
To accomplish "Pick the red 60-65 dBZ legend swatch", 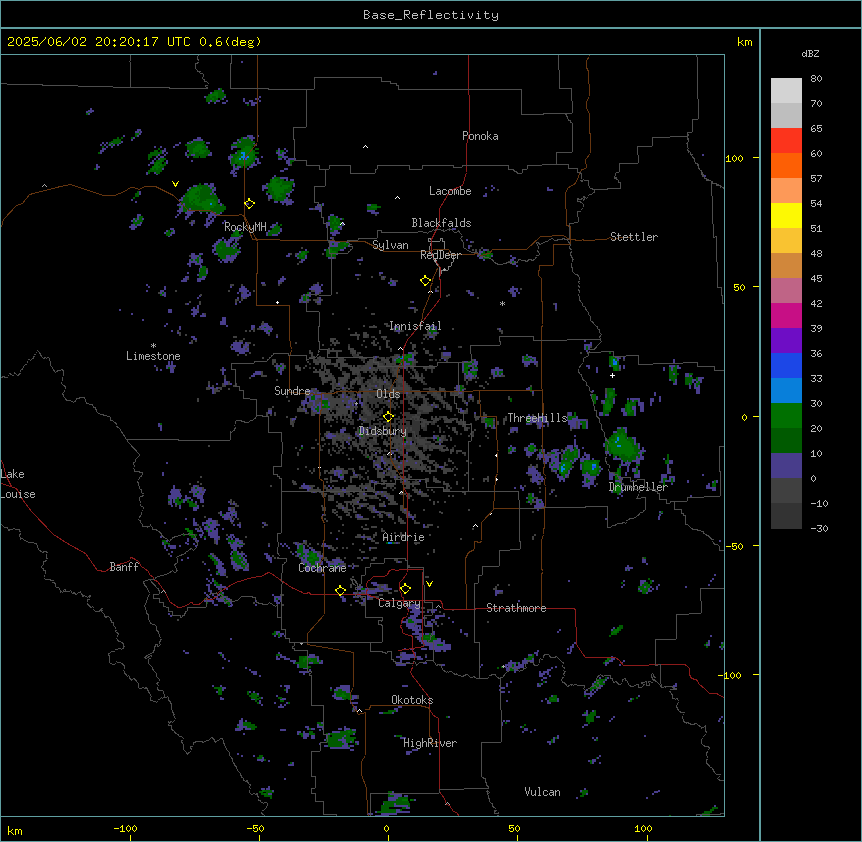I will point(786,141).
